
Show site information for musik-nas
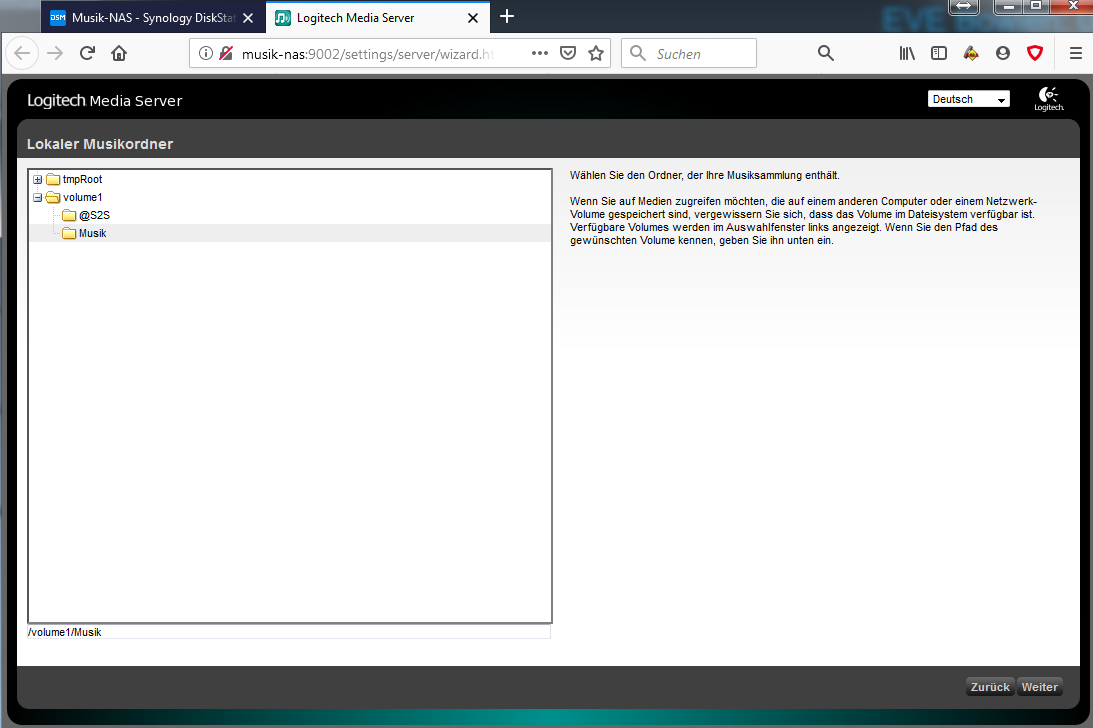pyautogui.click(x=206, y=53)
